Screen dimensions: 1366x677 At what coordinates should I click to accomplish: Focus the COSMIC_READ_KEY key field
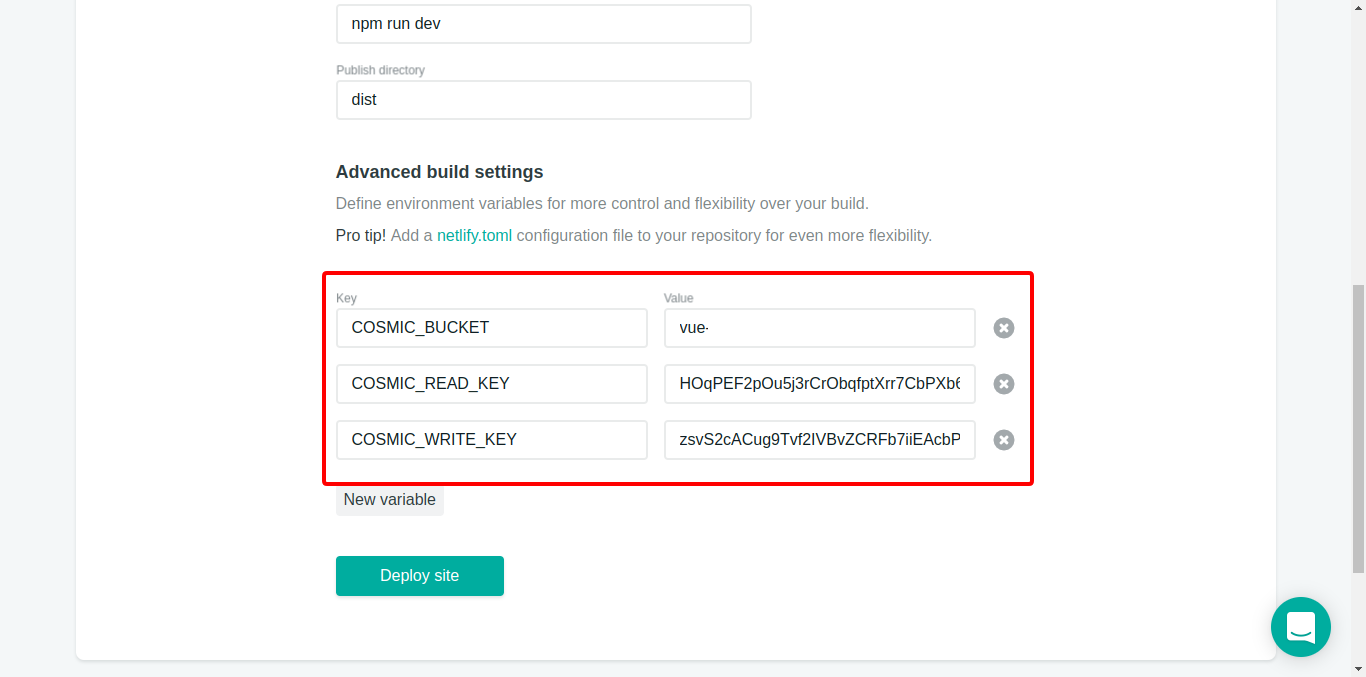click(x=491, y=384)
